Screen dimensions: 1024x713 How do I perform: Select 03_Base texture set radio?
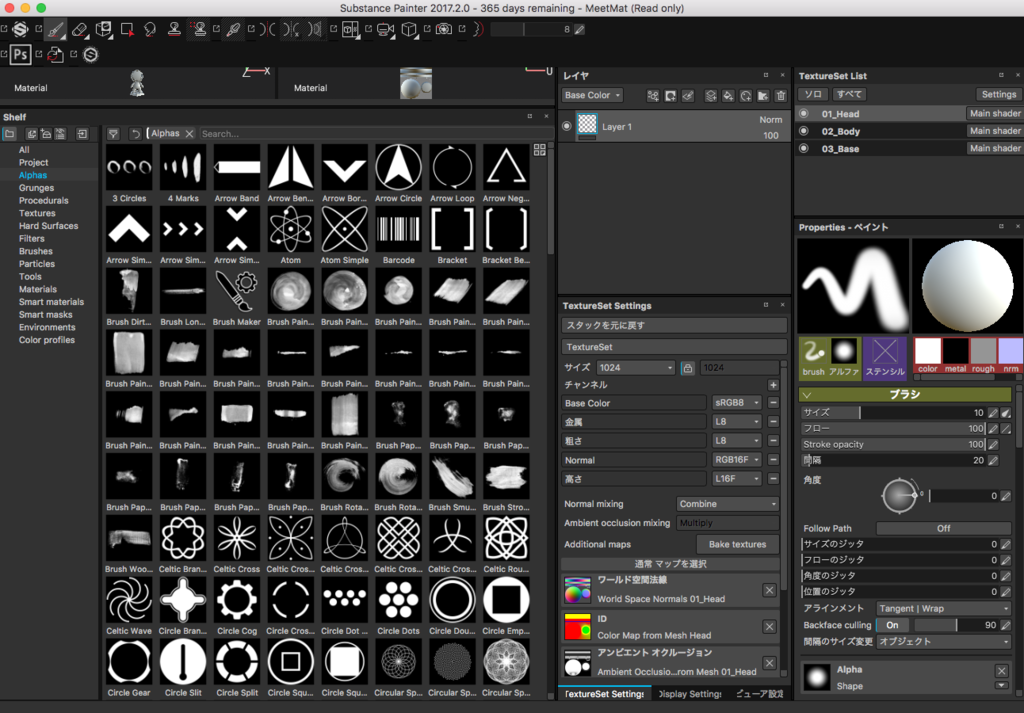[804, 149]
